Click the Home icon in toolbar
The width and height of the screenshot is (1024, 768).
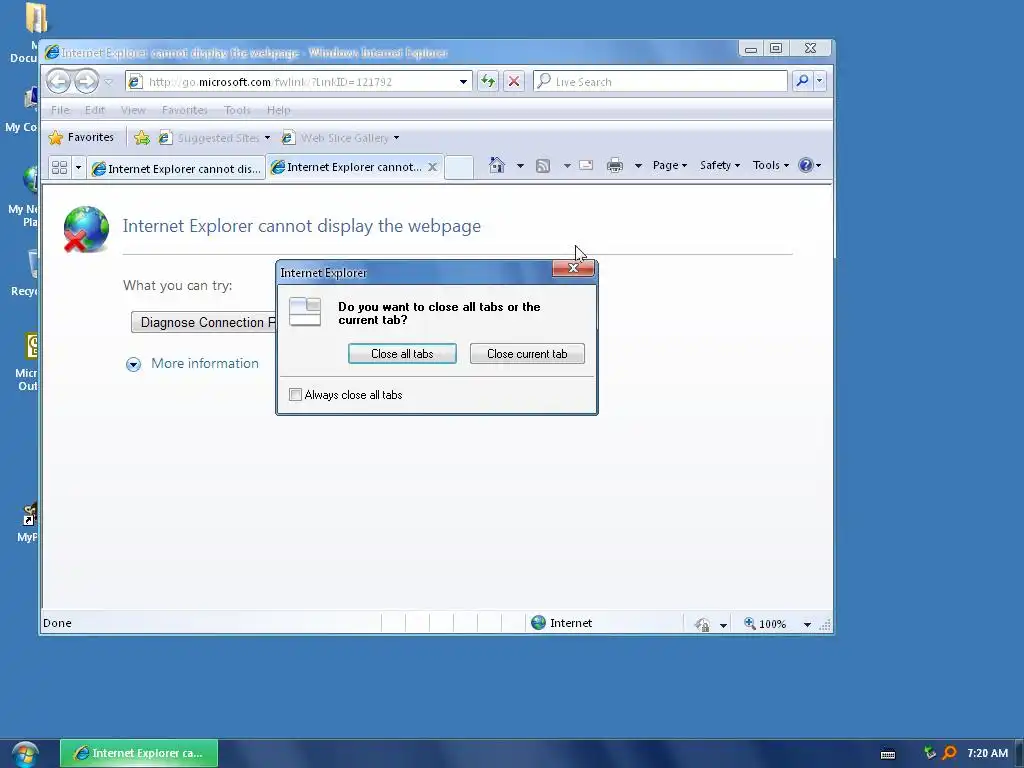[x=497, y=165]
